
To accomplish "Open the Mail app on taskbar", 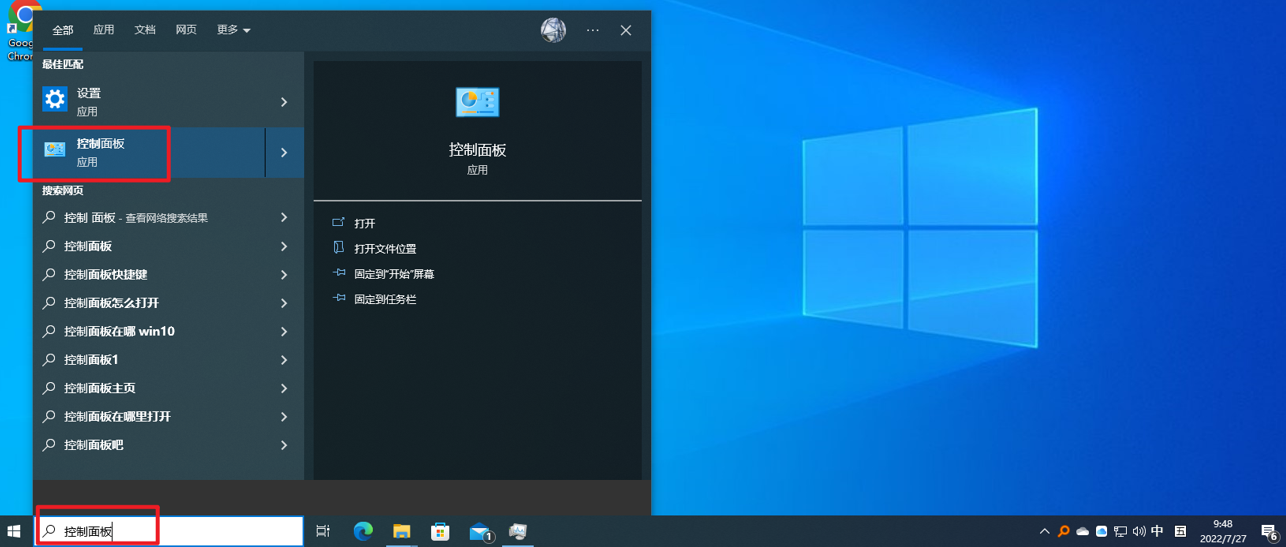I will coord(480,532).
